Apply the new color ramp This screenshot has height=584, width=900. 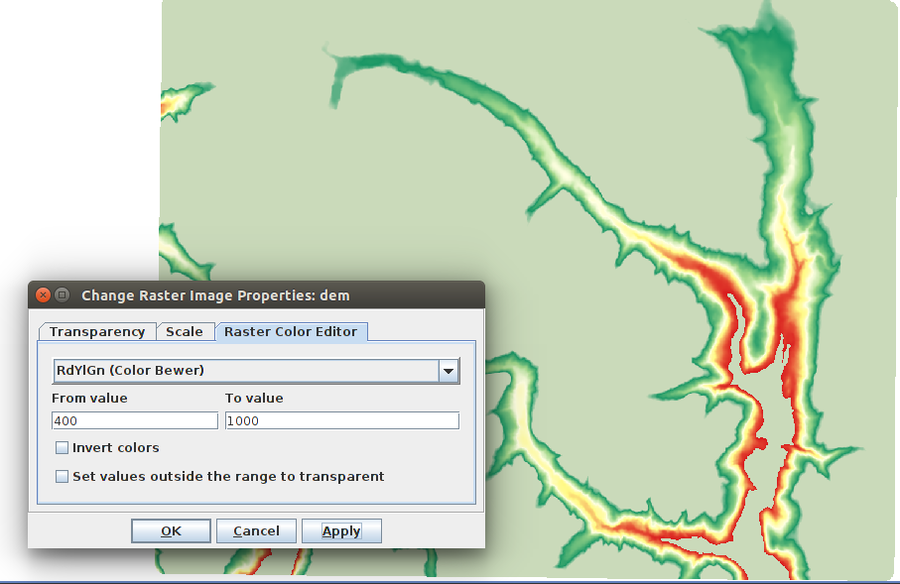[341, 530]
